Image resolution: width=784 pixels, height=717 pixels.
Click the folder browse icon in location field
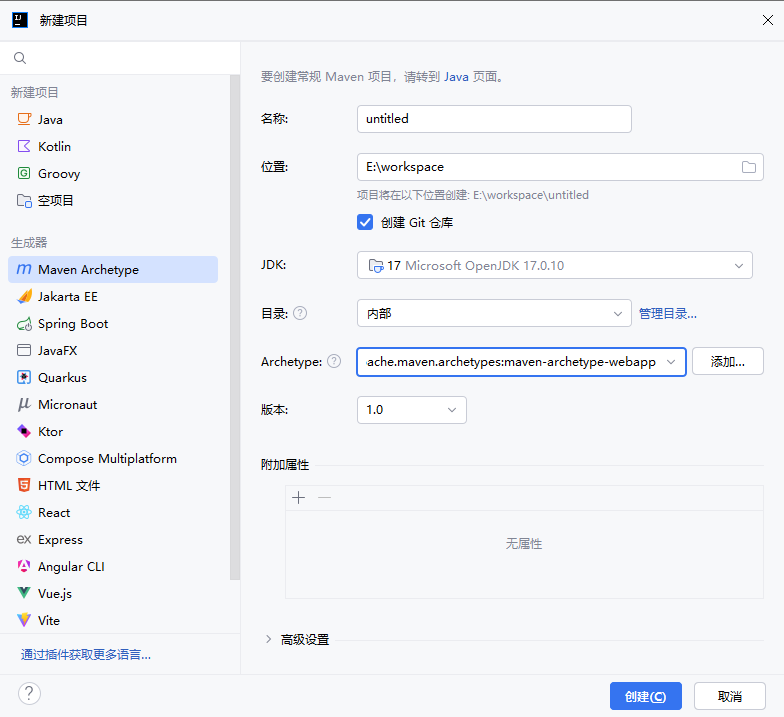748,167
